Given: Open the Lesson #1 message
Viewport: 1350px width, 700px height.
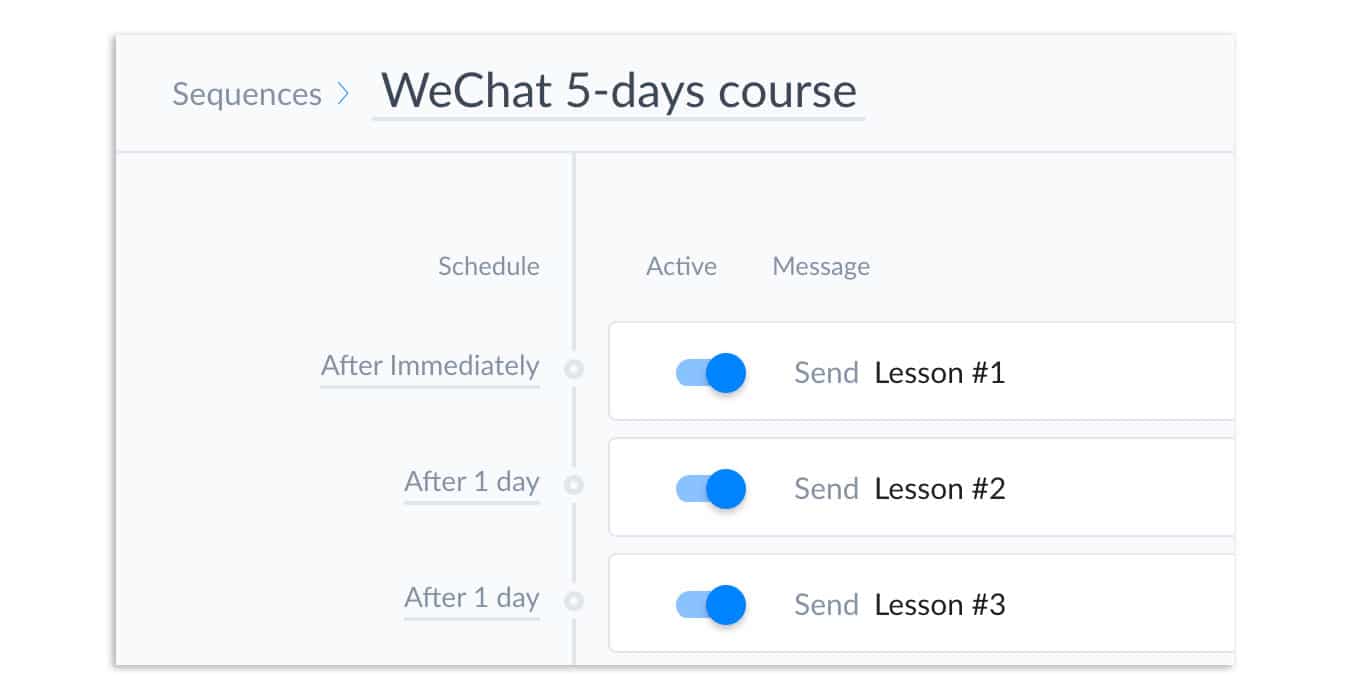Looking at the screenshot, I should point(939,373).
